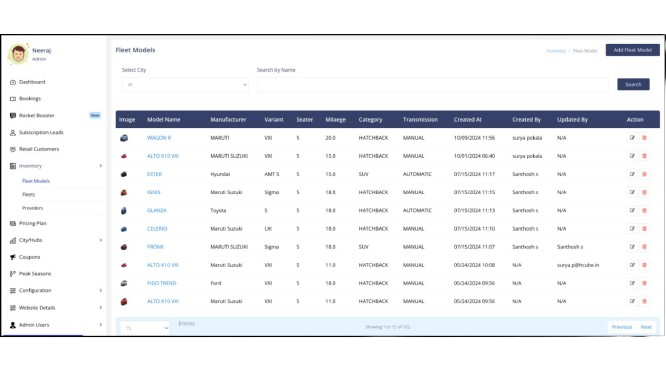The height and width of the screenshot is (375, 666).
Task: Open the CELERIO model link
Action: (157, 229)
